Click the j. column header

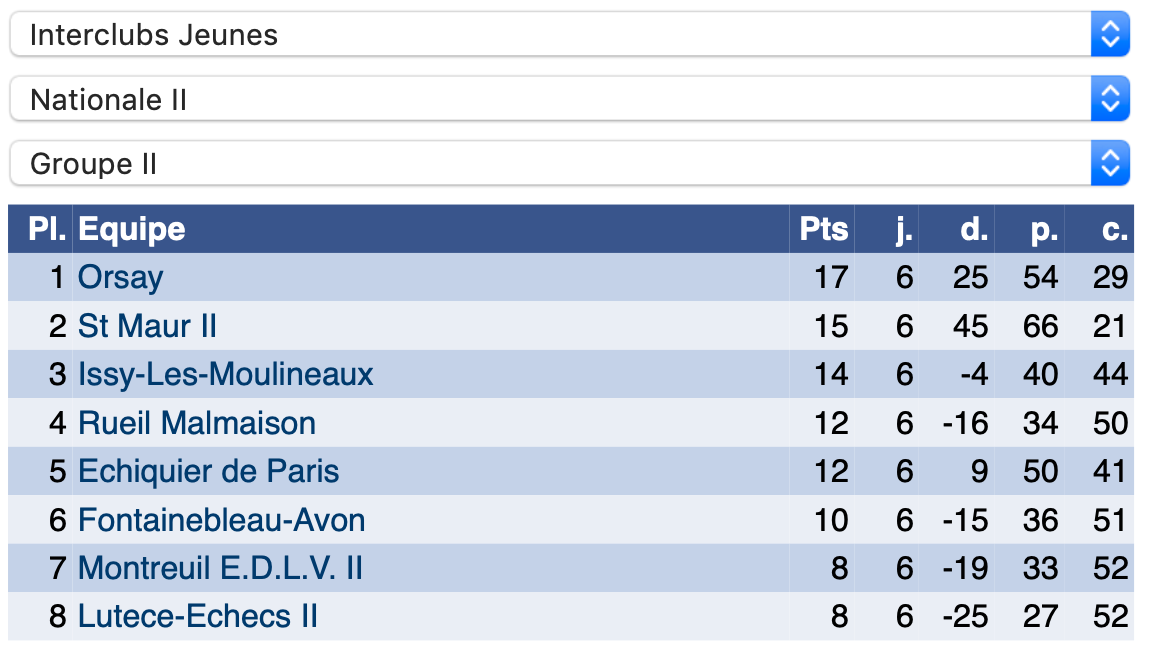tap(904, 229)
